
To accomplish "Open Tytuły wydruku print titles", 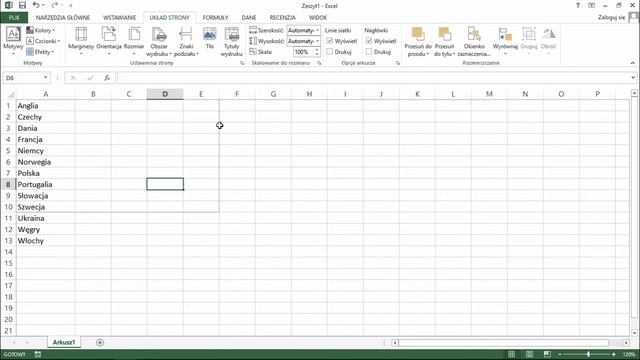I will (231, 42).
